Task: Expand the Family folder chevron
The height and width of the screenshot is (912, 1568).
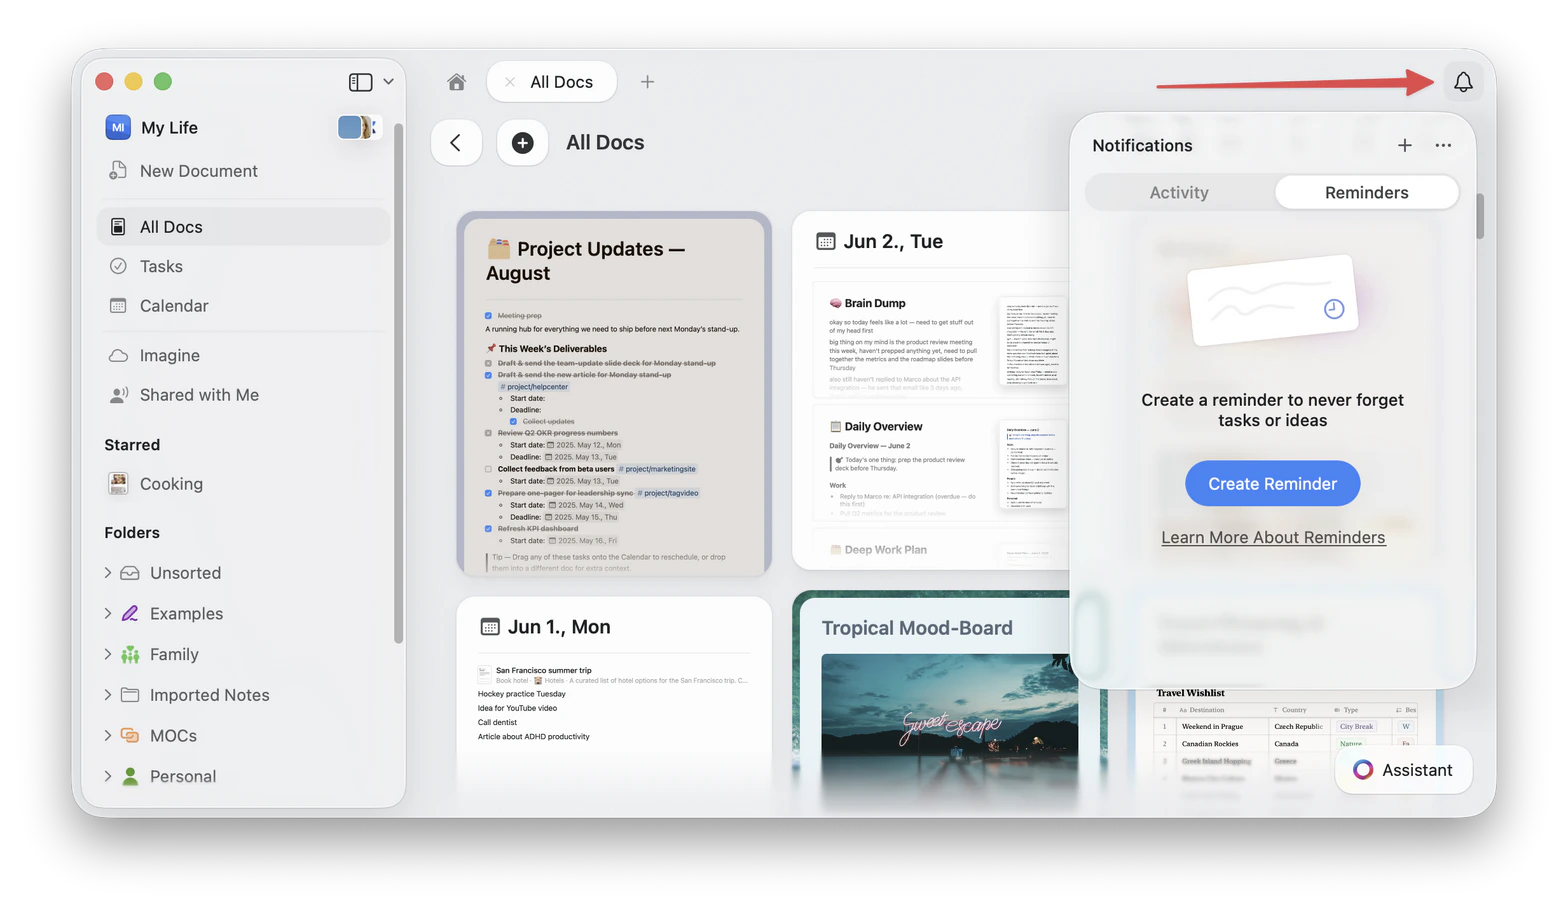Action: point(108,654)
